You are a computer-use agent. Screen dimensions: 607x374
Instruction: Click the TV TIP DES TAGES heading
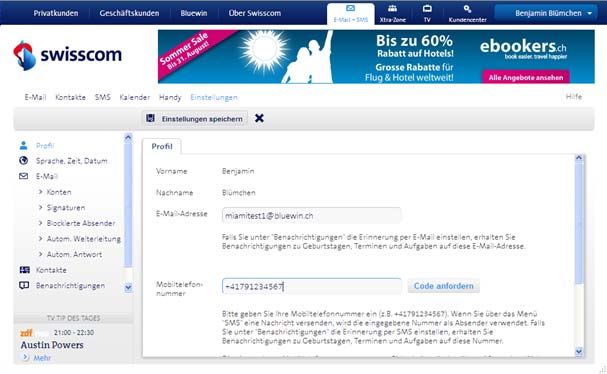tap(74, 318)
